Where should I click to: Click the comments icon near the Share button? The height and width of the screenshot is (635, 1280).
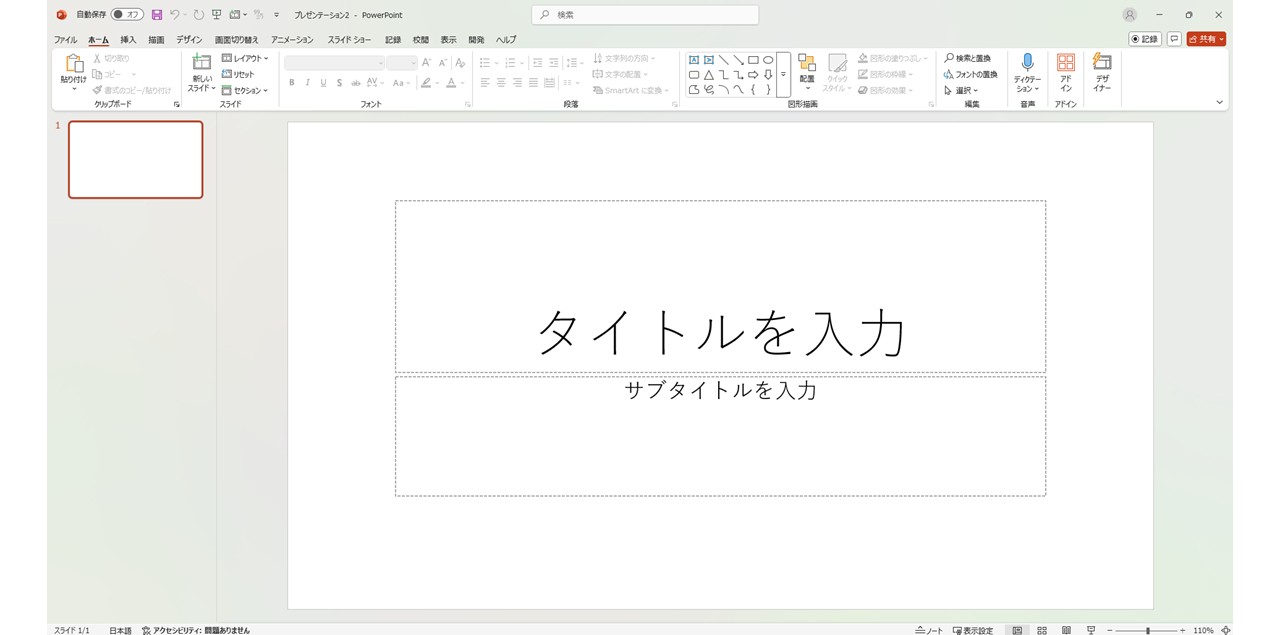pyautogui.click(x=1175, y=39)
